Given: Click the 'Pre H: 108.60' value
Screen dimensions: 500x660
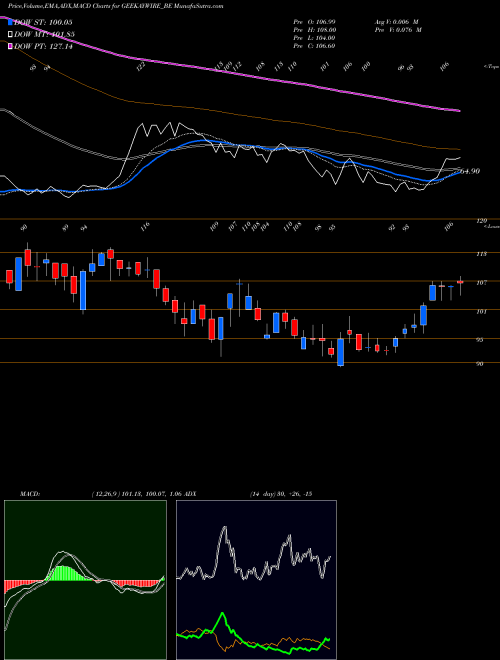Looking at the screenshot, I should [315, 29].
